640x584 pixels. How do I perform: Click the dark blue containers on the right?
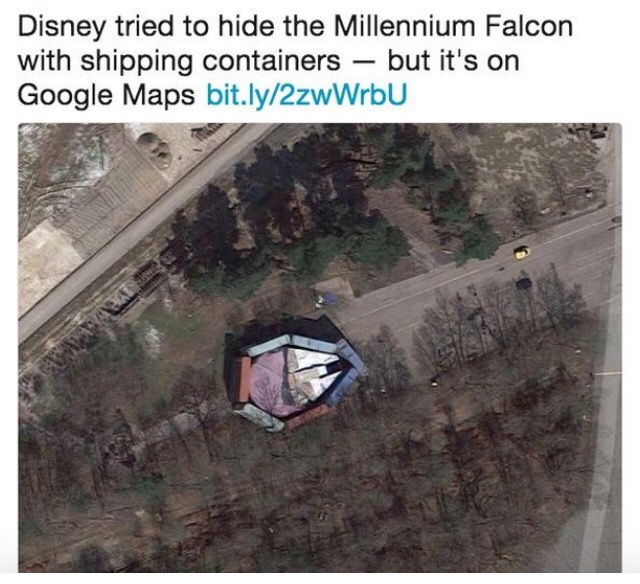click(x=345, y=371)
